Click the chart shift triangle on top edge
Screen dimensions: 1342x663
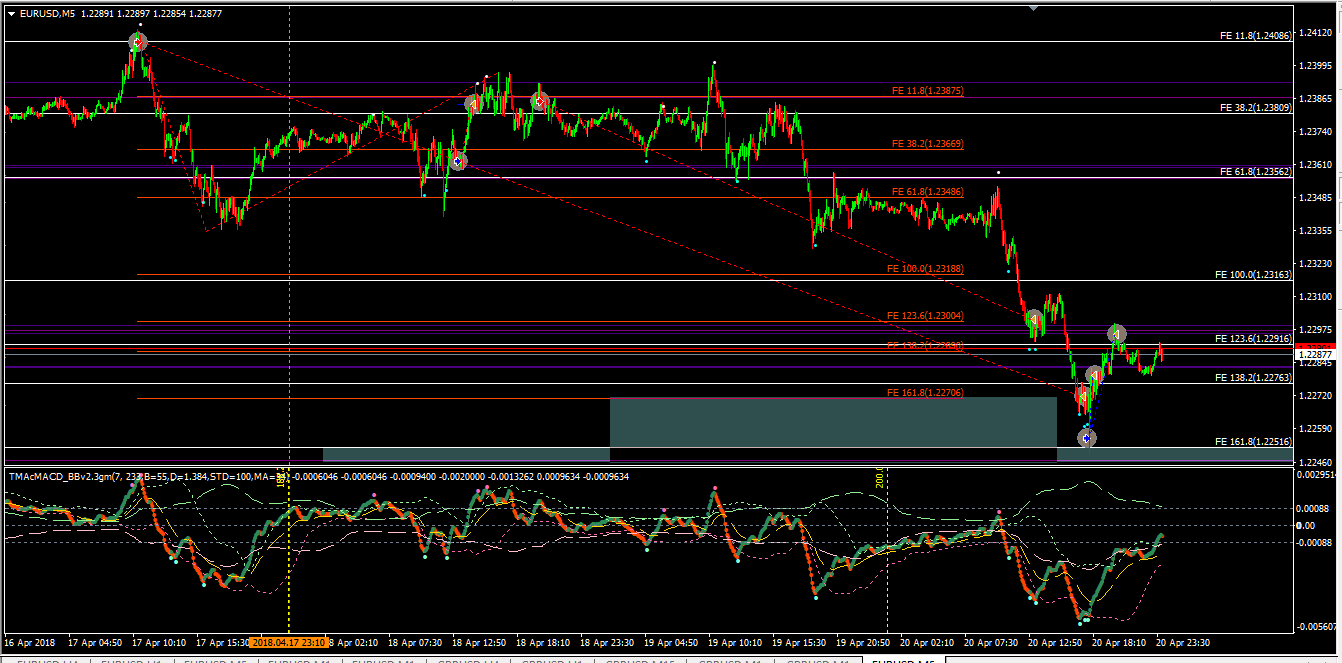click(1034, 7)
